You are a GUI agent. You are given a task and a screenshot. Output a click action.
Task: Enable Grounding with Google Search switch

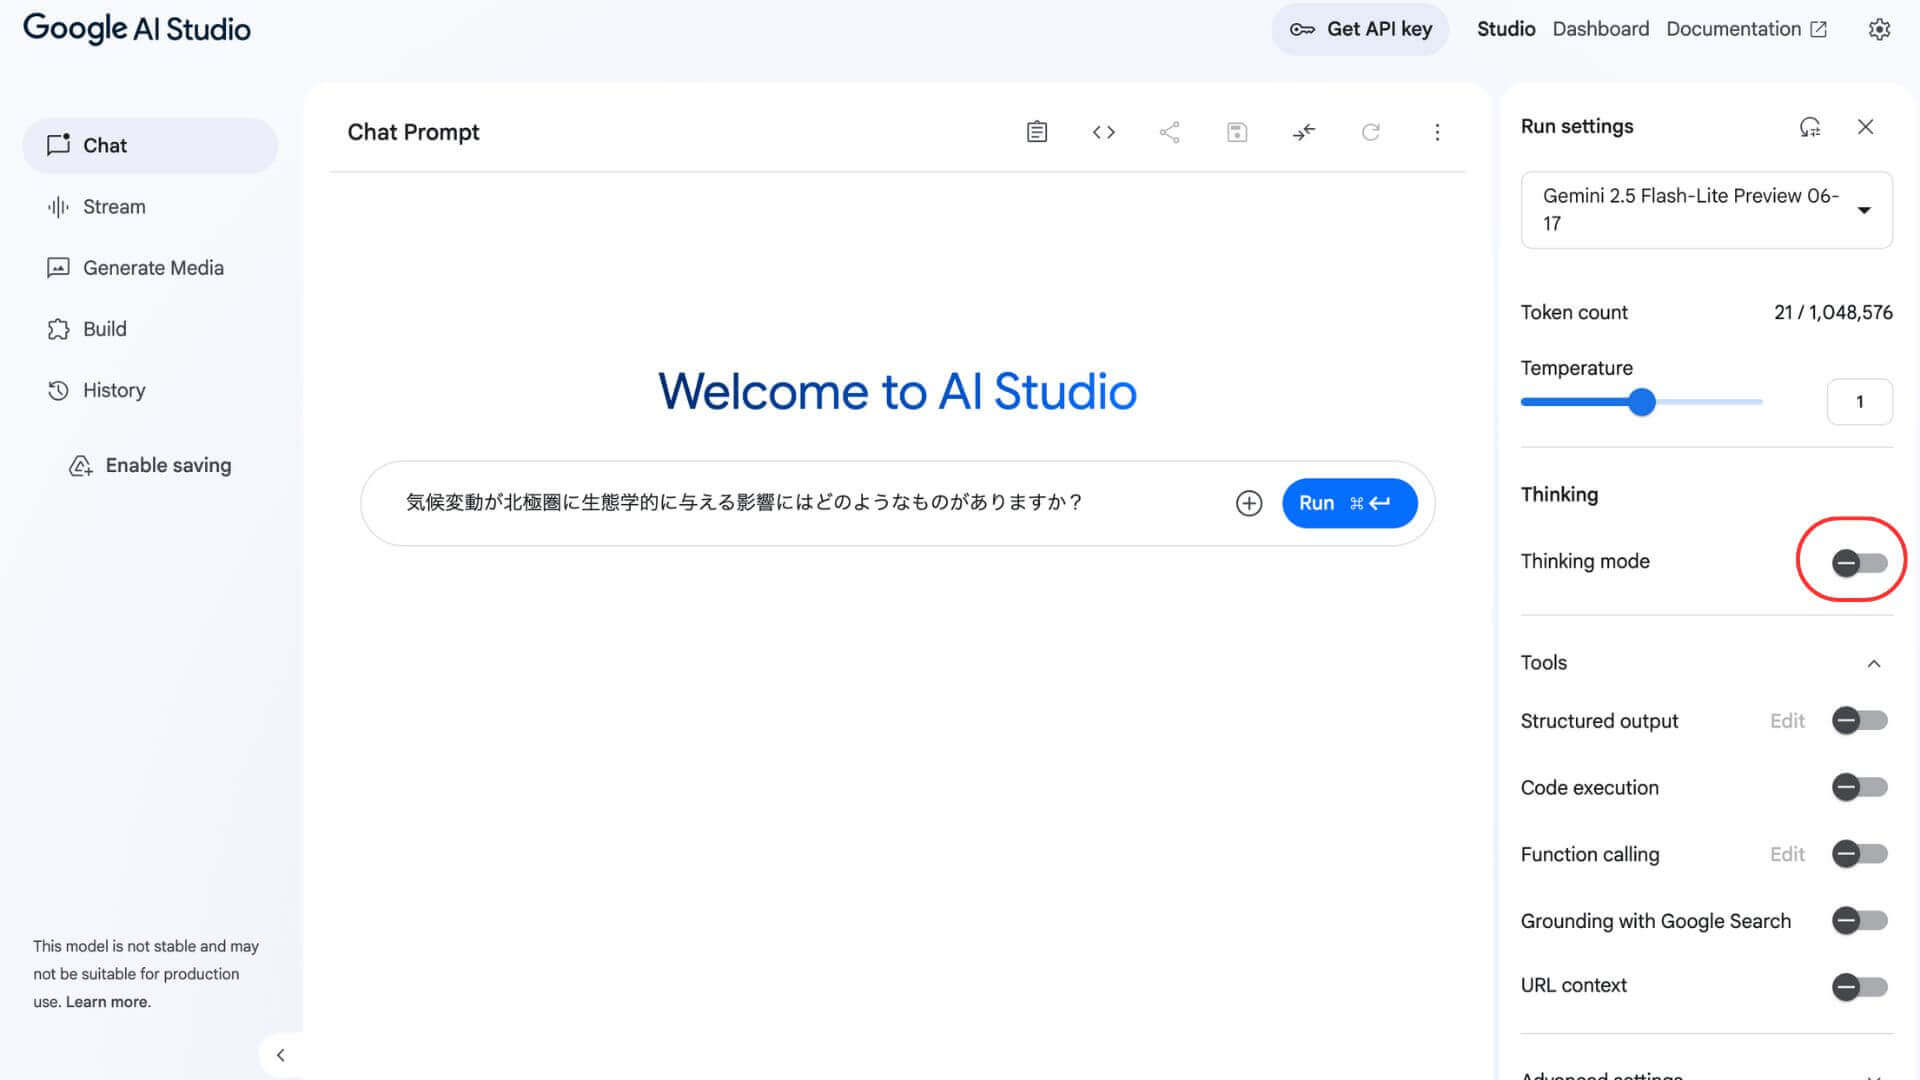coord(1860,920)
